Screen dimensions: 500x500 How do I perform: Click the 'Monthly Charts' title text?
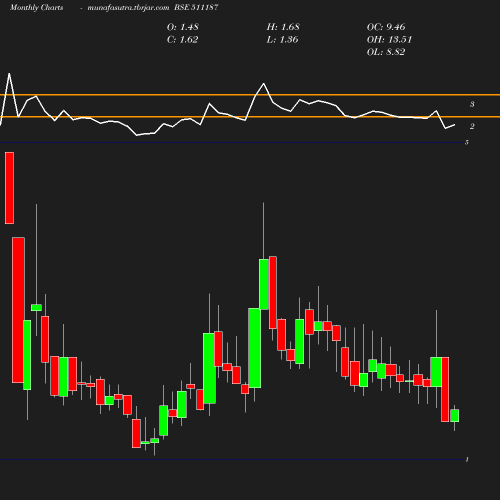tap(37, 7)
